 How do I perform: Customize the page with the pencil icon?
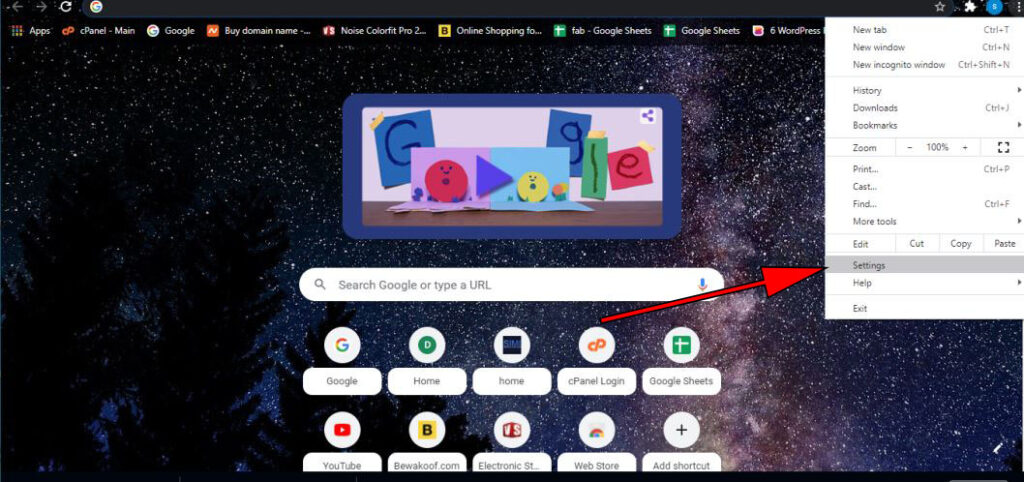click(997, 448)
